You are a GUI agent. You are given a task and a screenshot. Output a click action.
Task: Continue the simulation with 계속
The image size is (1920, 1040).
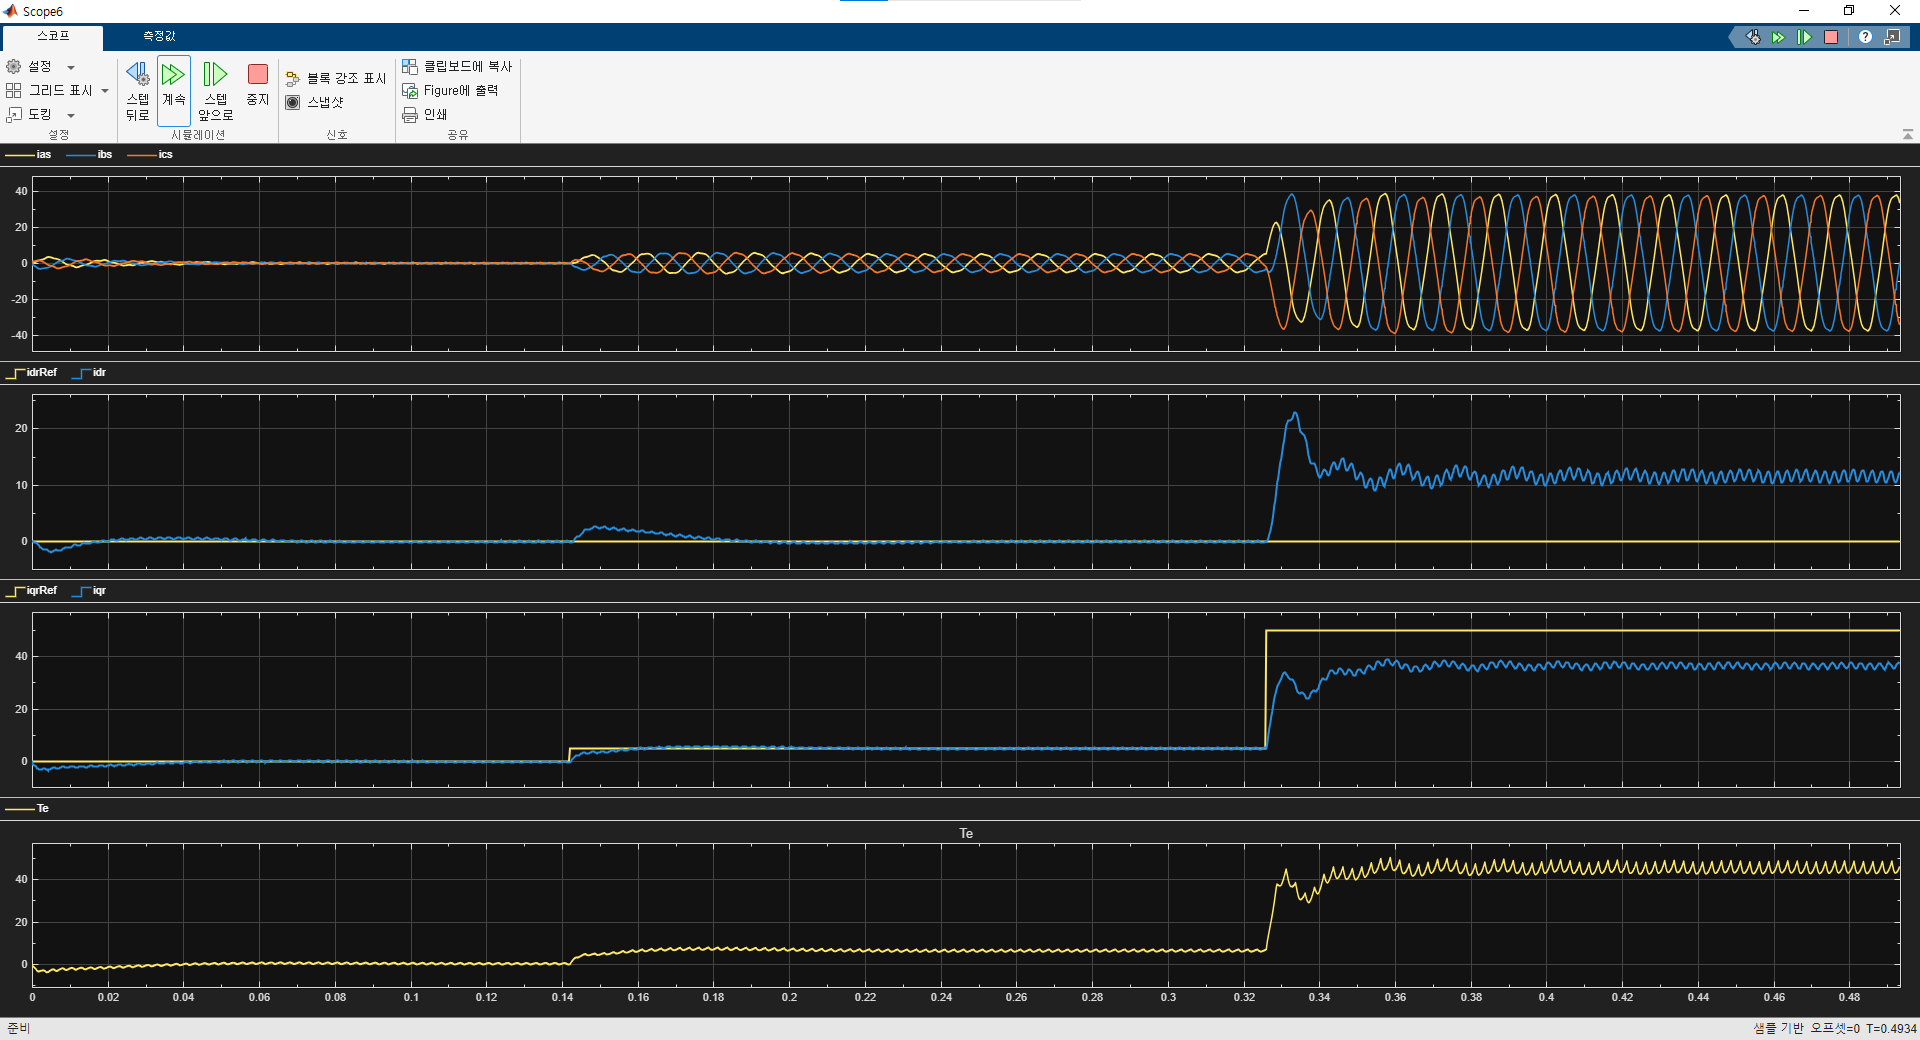[174, 91]
